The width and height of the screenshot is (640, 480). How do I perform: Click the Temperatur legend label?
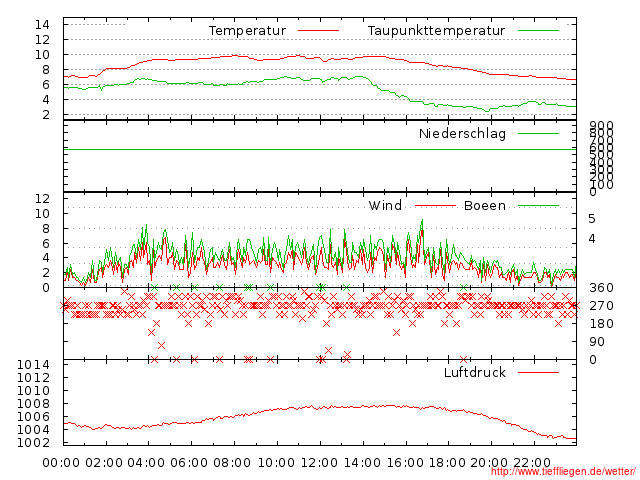pos(247,31)
